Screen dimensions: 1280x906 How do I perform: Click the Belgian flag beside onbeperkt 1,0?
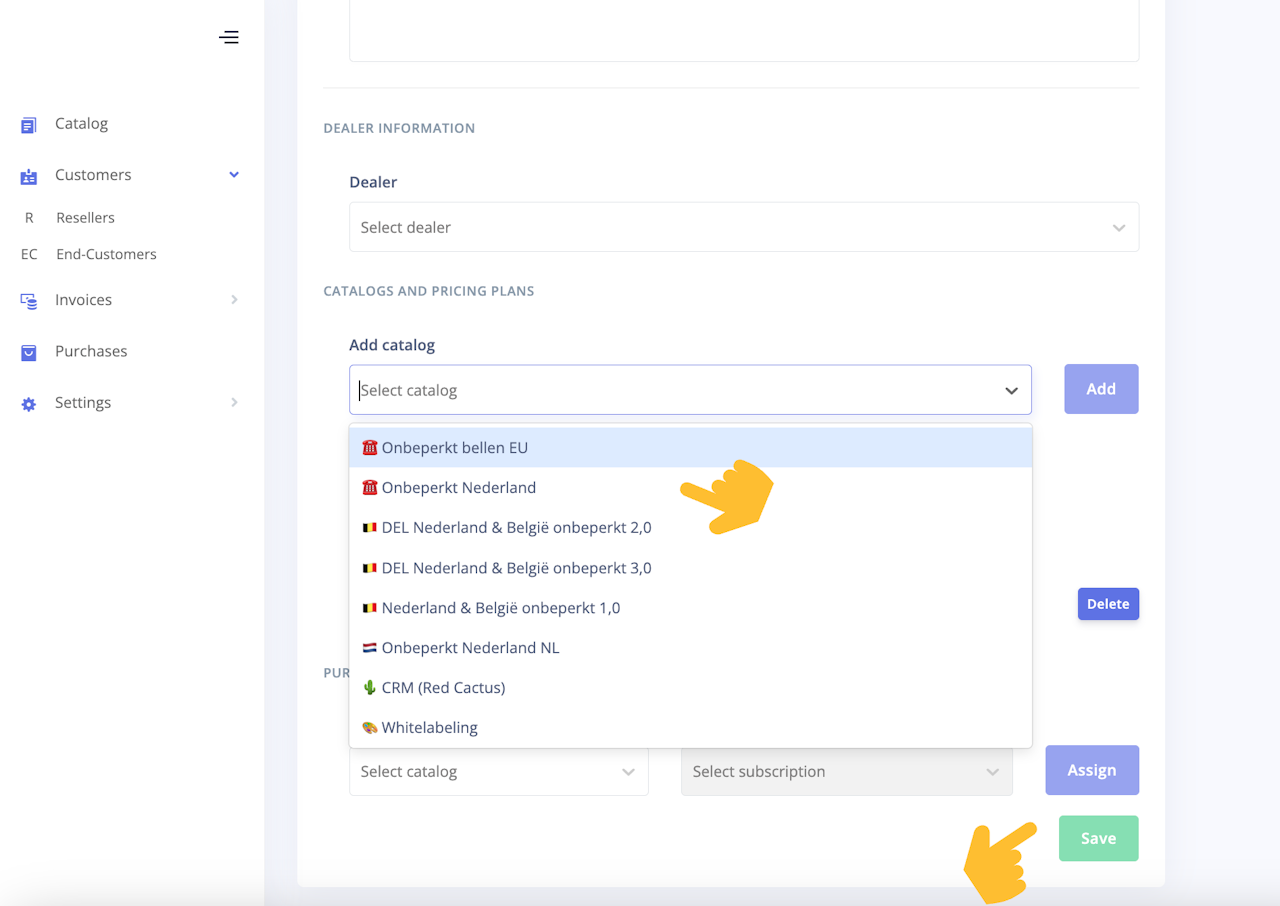tap(369, 608)
